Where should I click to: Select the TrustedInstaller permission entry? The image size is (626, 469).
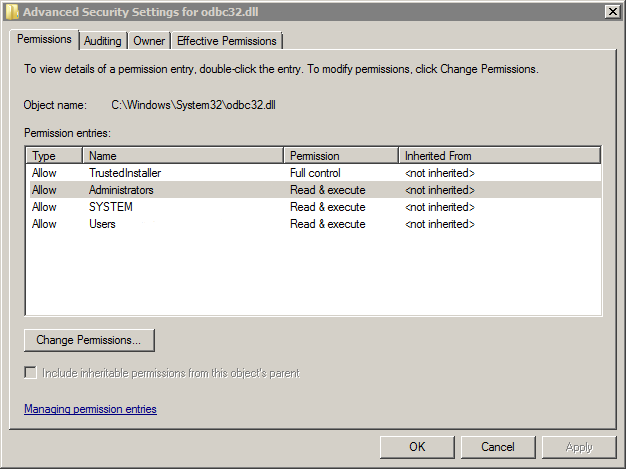125,173
